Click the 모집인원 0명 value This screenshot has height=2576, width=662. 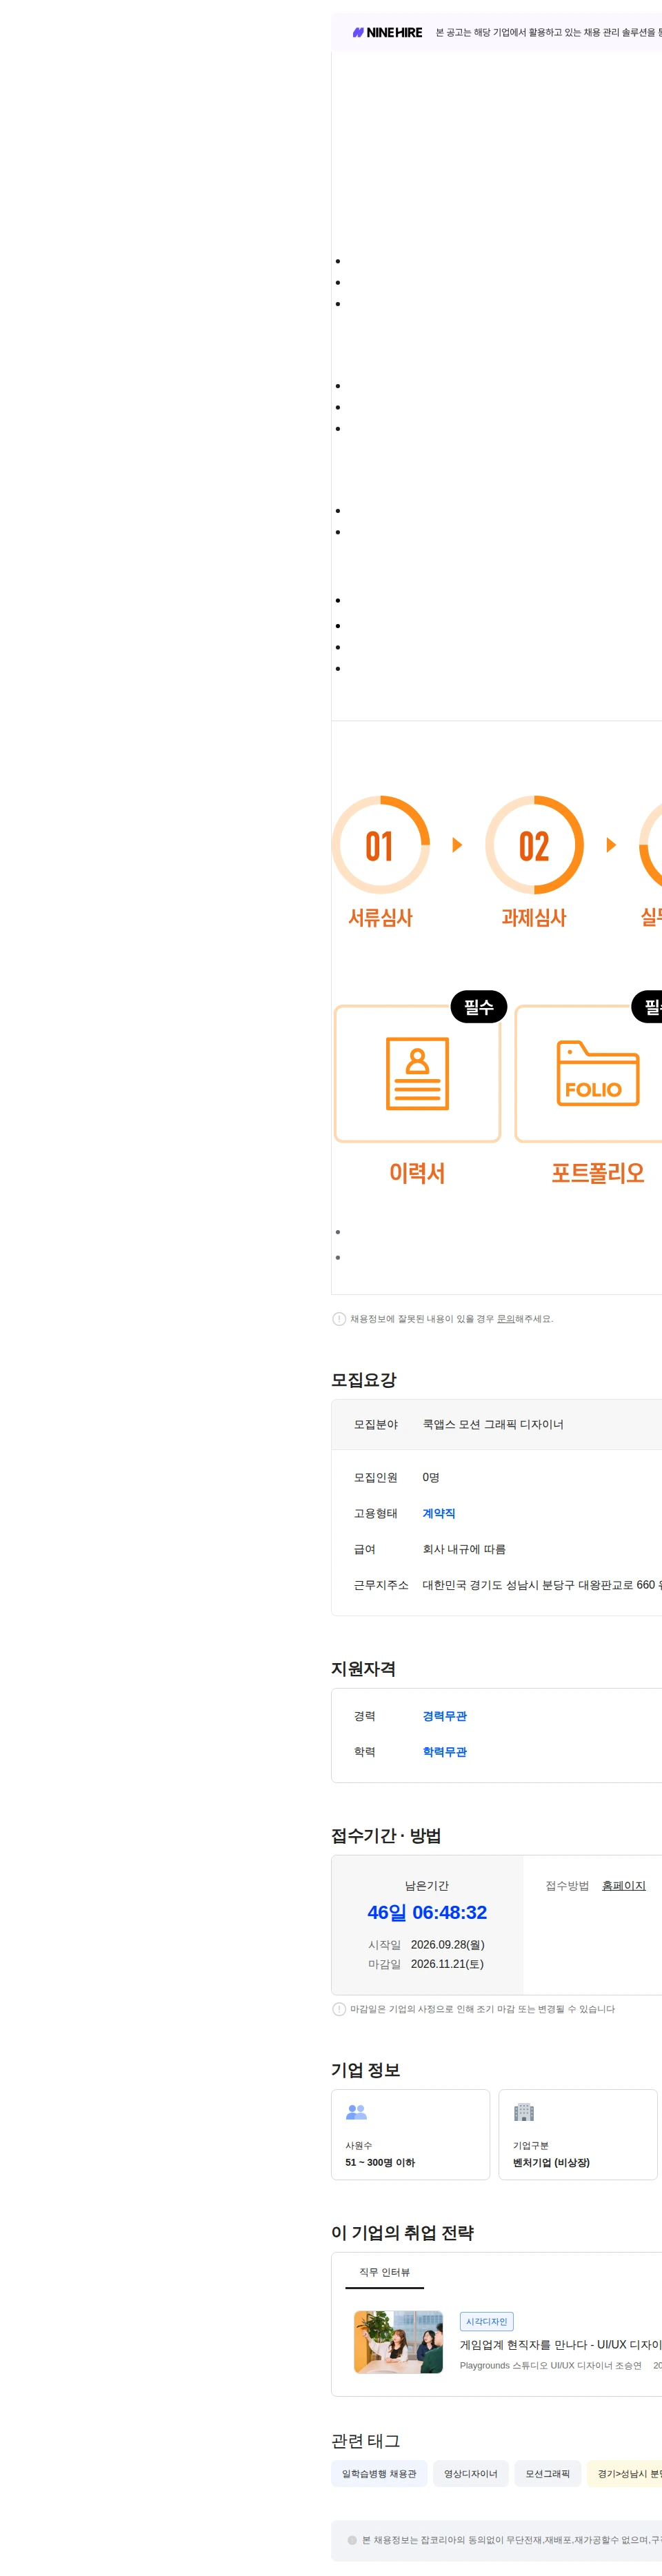pos(431,1477)
